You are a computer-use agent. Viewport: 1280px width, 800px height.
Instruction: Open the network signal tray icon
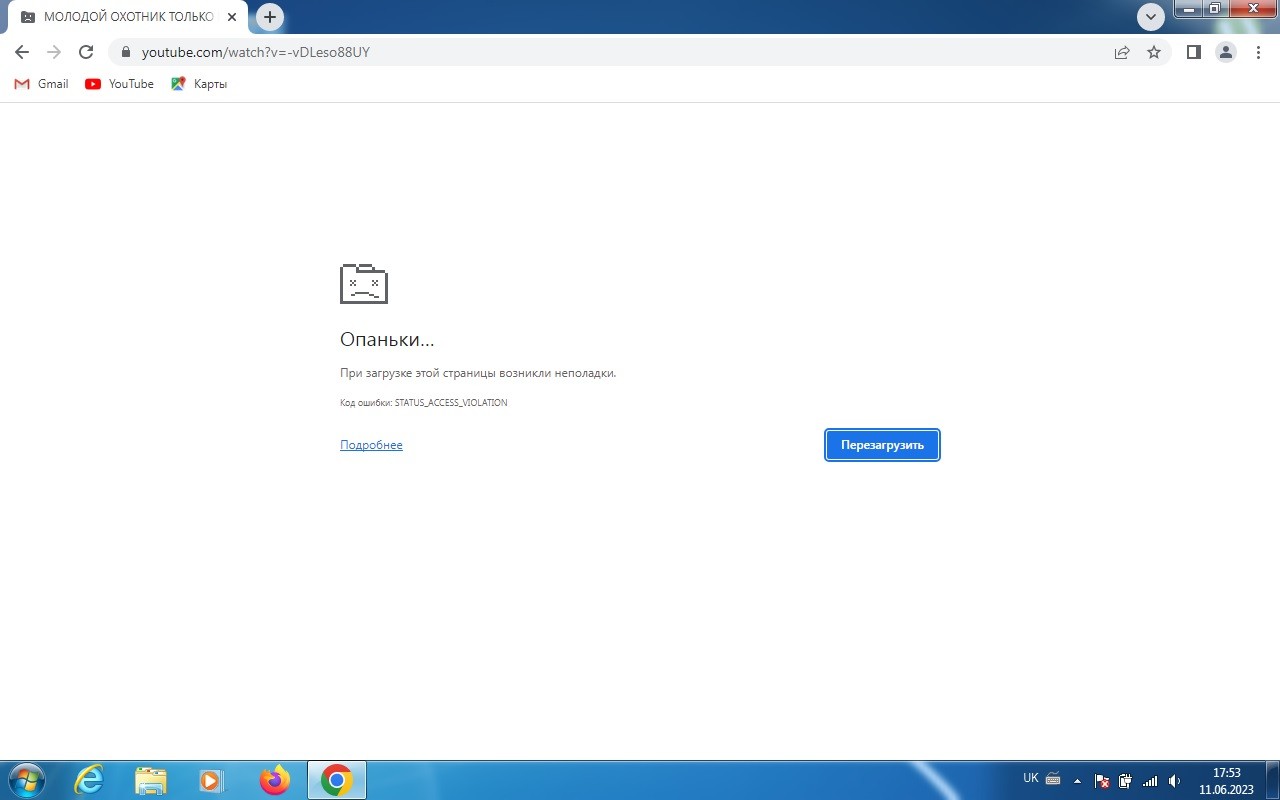point(1151,781)
